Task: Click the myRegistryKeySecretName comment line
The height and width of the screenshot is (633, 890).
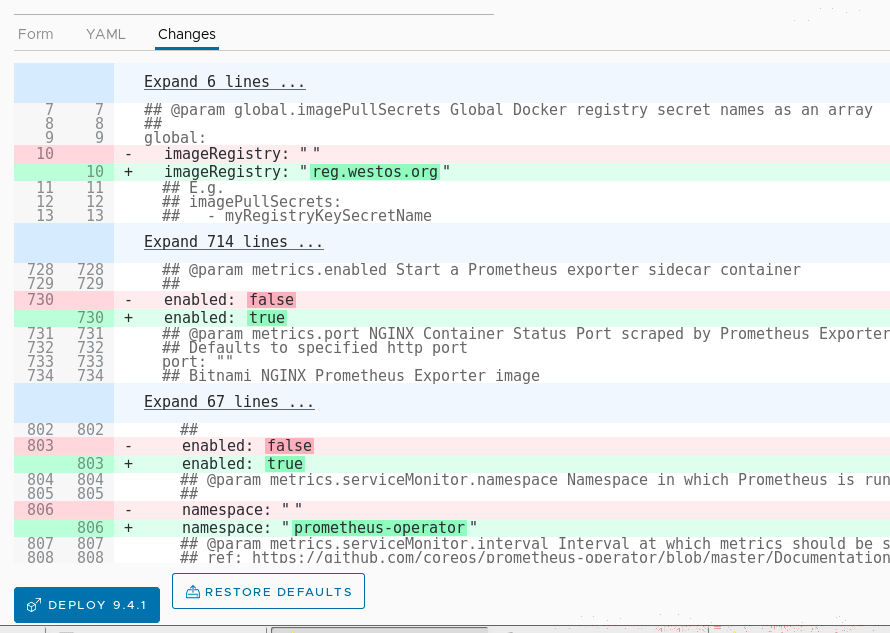Action: [297, 216]
